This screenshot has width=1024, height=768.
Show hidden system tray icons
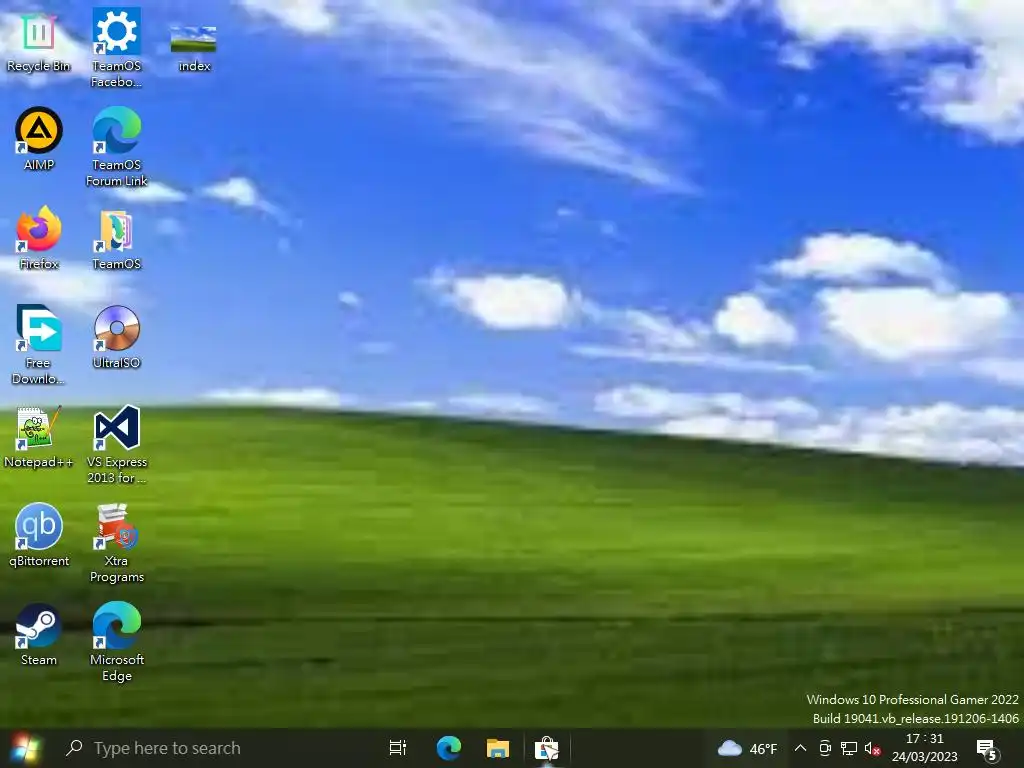[800, 748]
